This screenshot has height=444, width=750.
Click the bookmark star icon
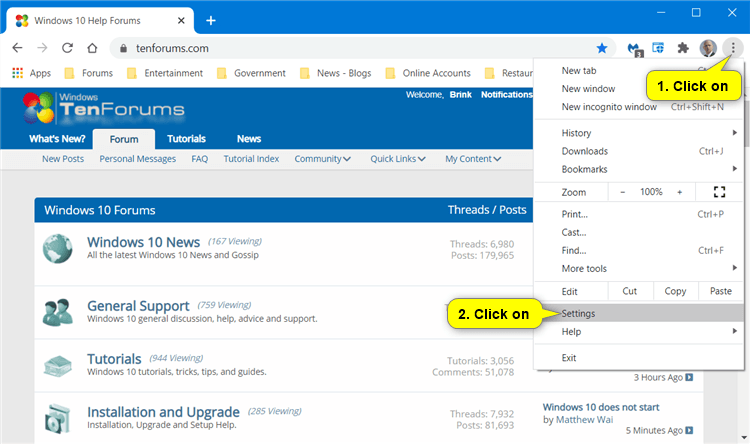coord(602,48)
